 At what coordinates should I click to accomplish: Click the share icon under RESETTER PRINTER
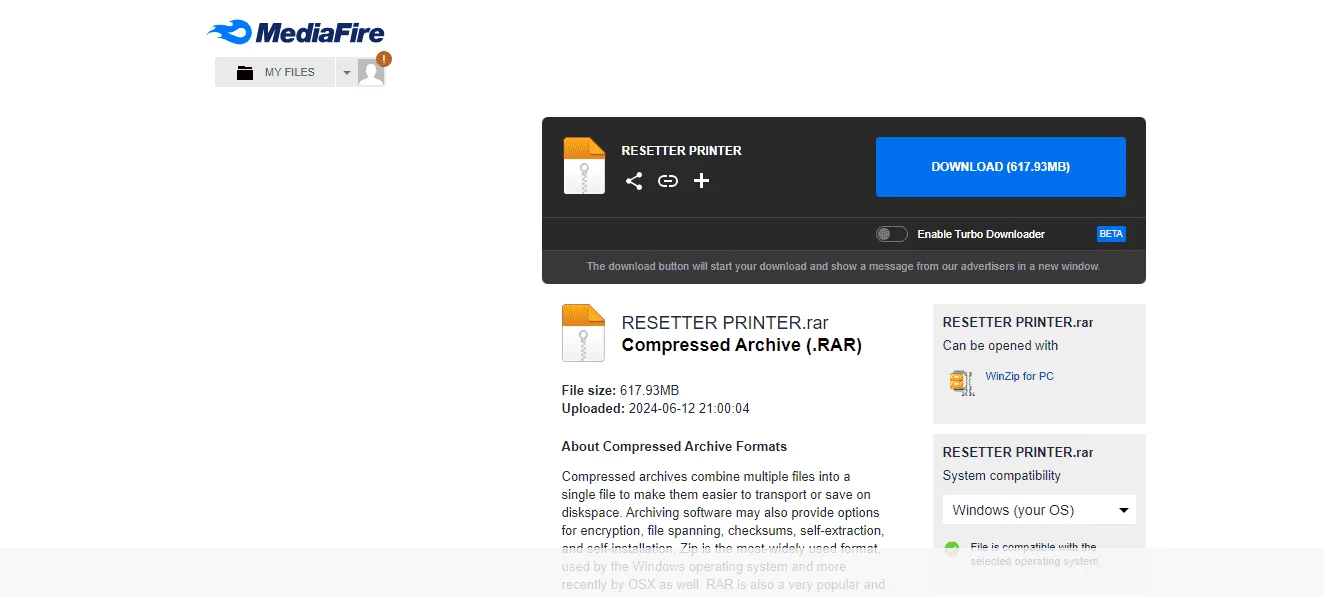(634, 181)
